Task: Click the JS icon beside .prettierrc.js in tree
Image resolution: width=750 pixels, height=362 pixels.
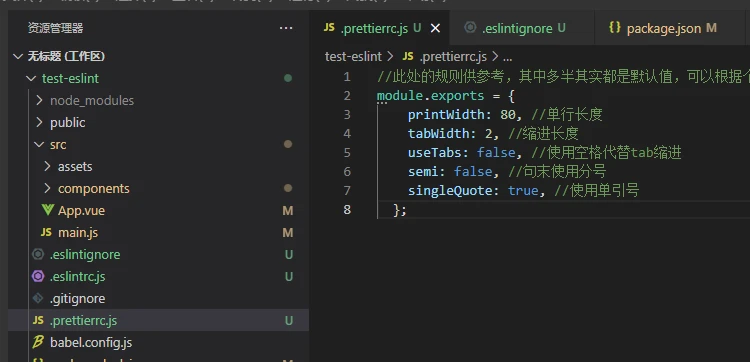Action: coord(38,320)
